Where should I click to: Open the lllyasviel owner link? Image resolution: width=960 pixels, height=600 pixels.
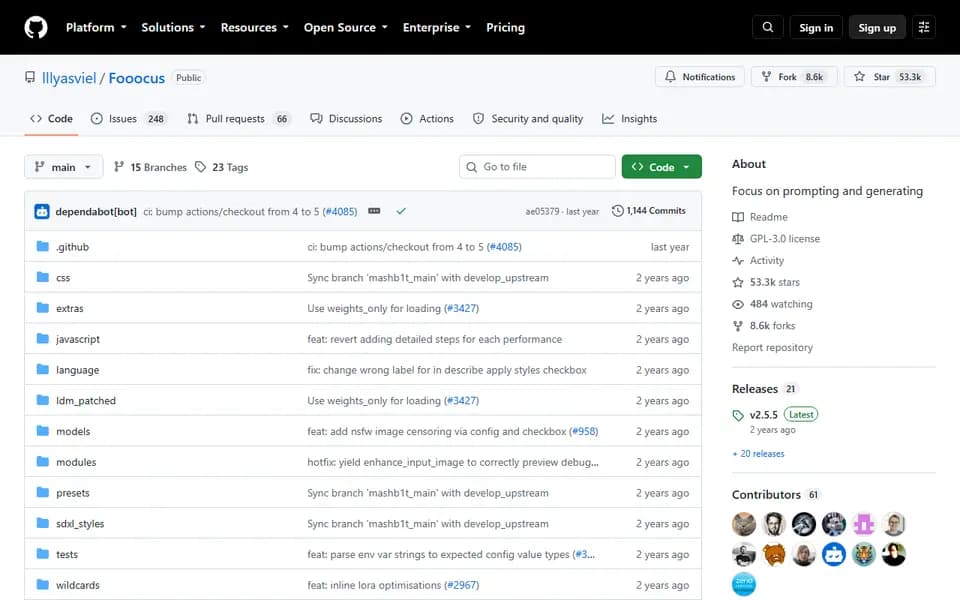pos(69,78)
